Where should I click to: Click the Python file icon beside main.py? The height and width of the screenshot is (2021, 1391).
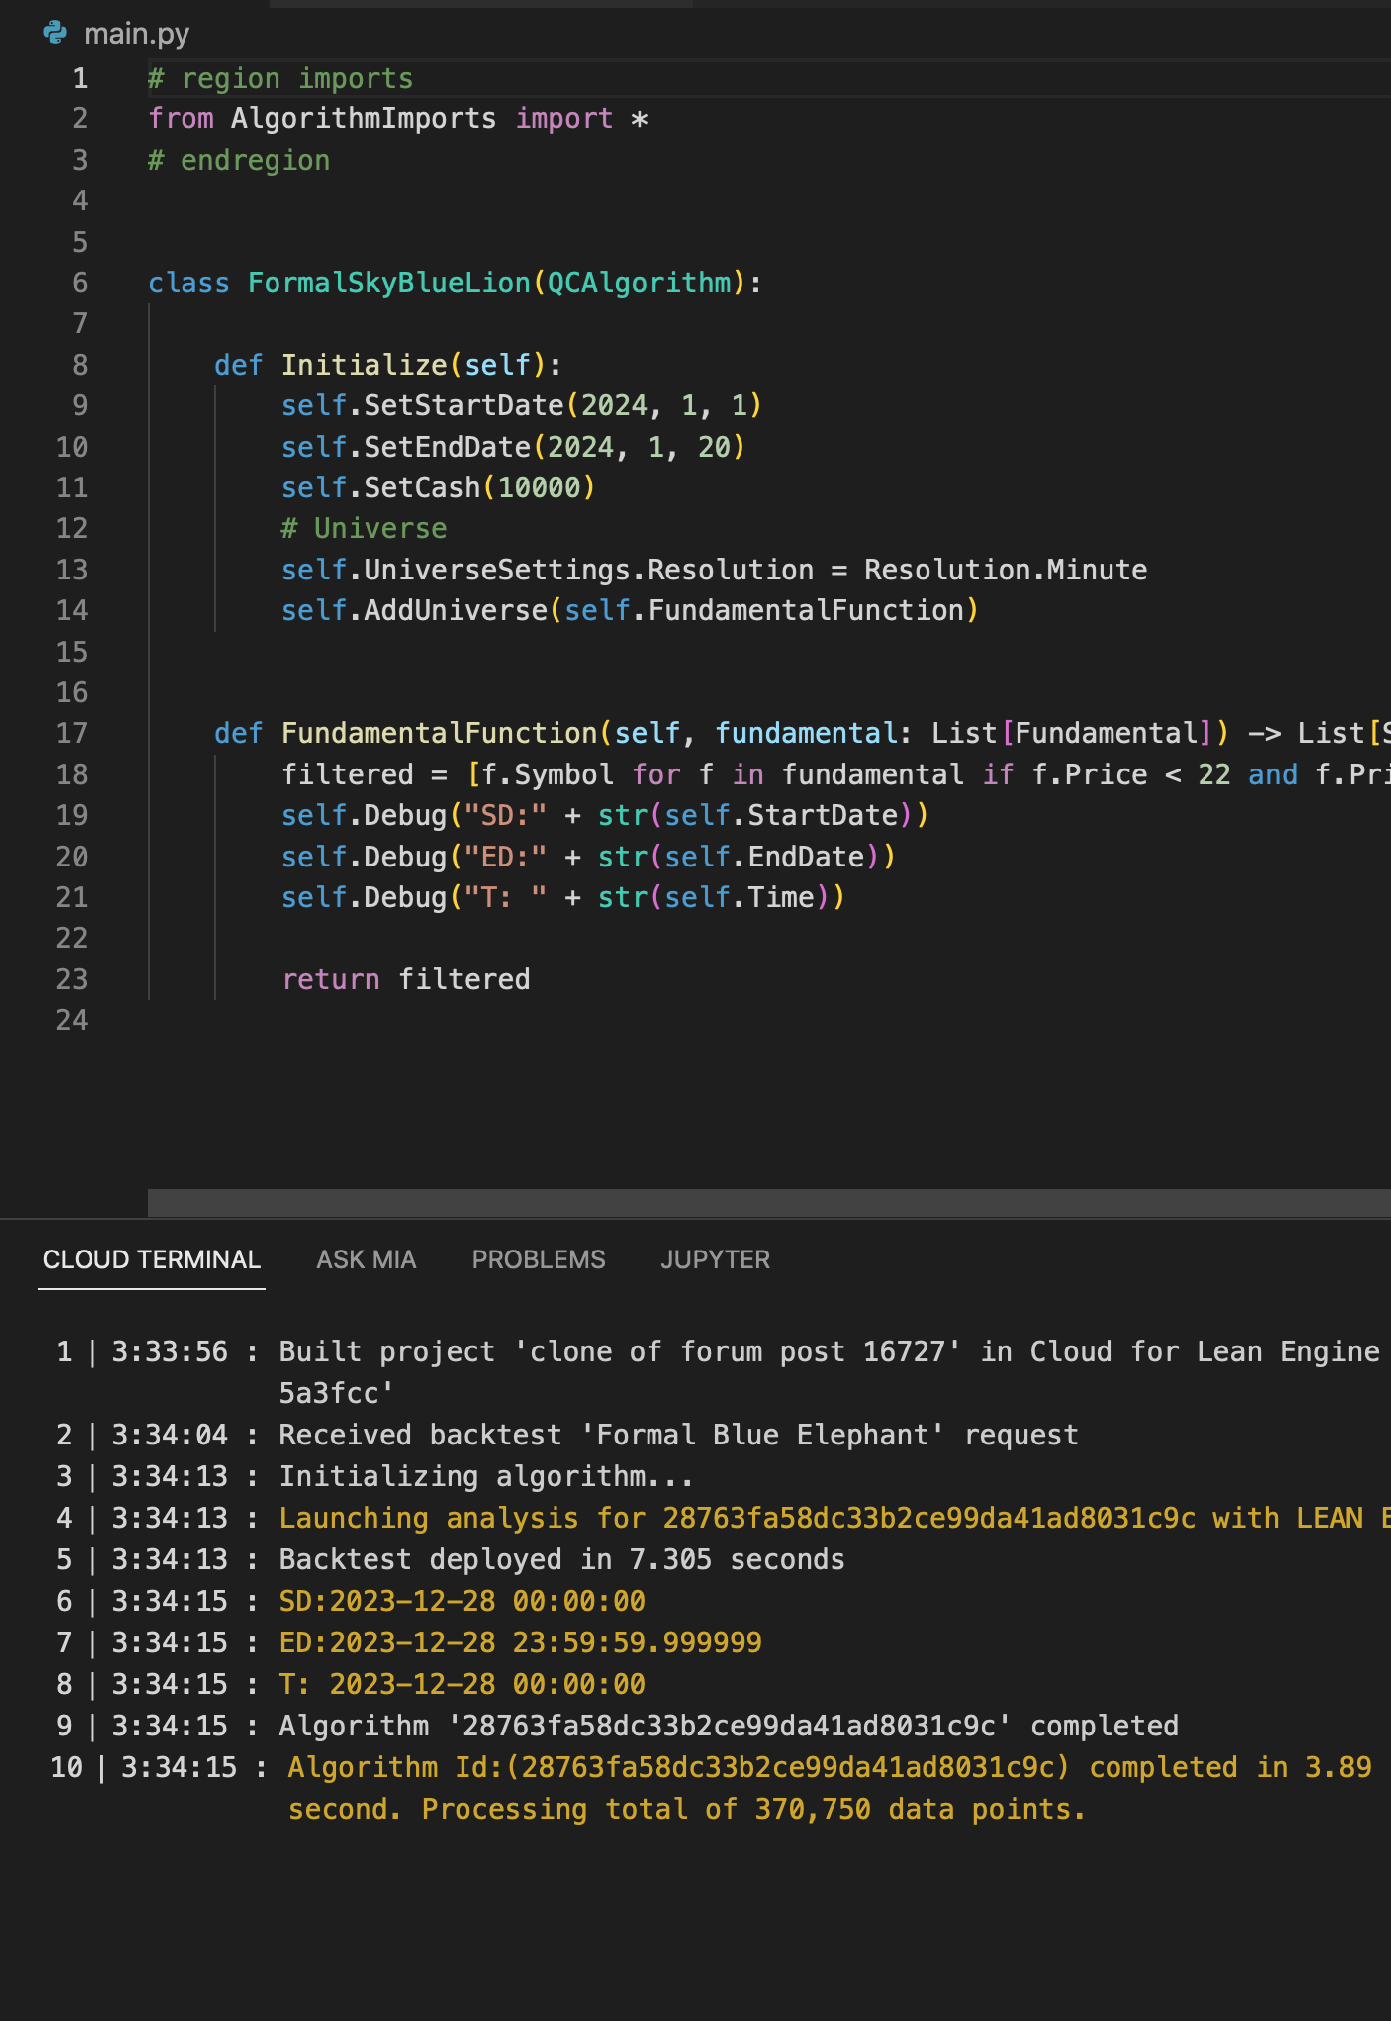[55, 33]
